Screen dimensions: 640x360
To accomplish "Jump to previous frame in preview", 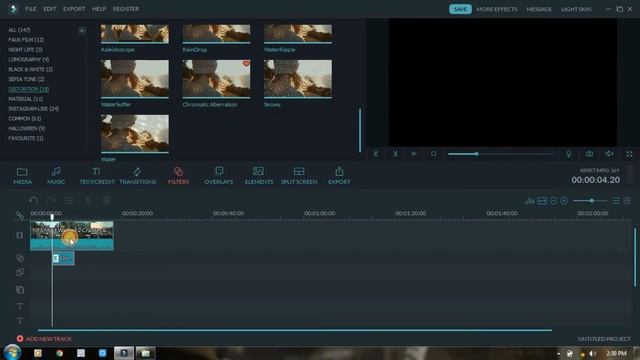I will (x=376, y=154).
